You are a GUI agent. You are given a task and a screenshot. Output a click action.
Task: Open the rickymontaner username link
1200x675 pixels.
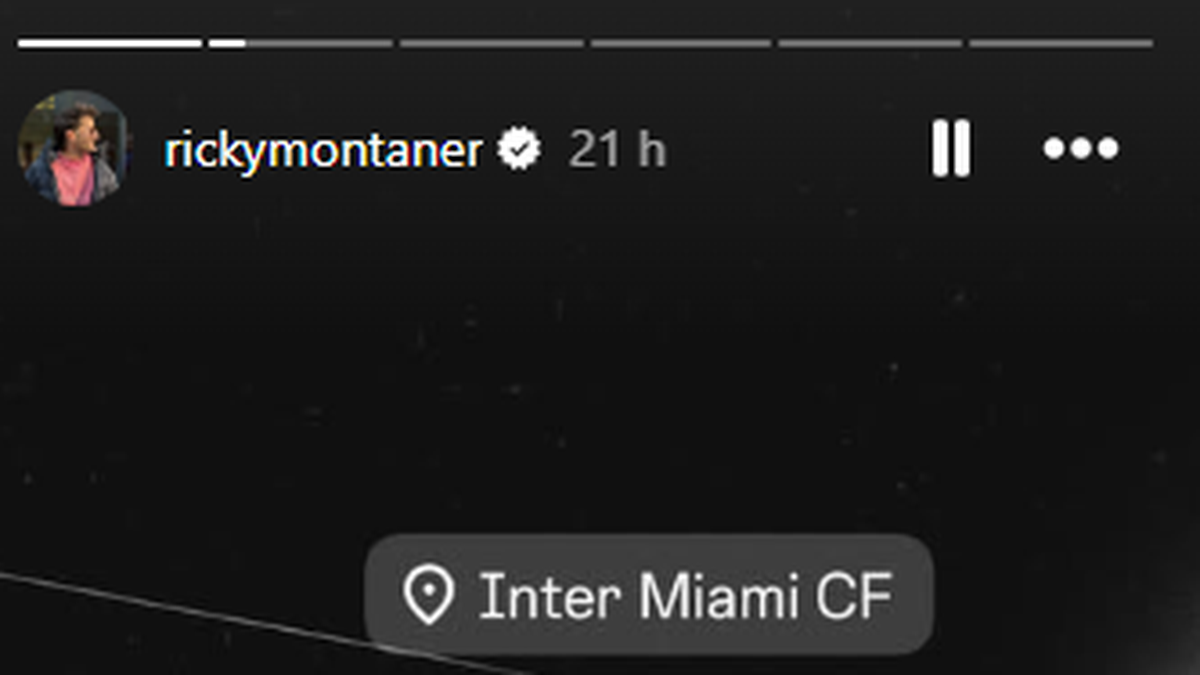click(323, 151)
